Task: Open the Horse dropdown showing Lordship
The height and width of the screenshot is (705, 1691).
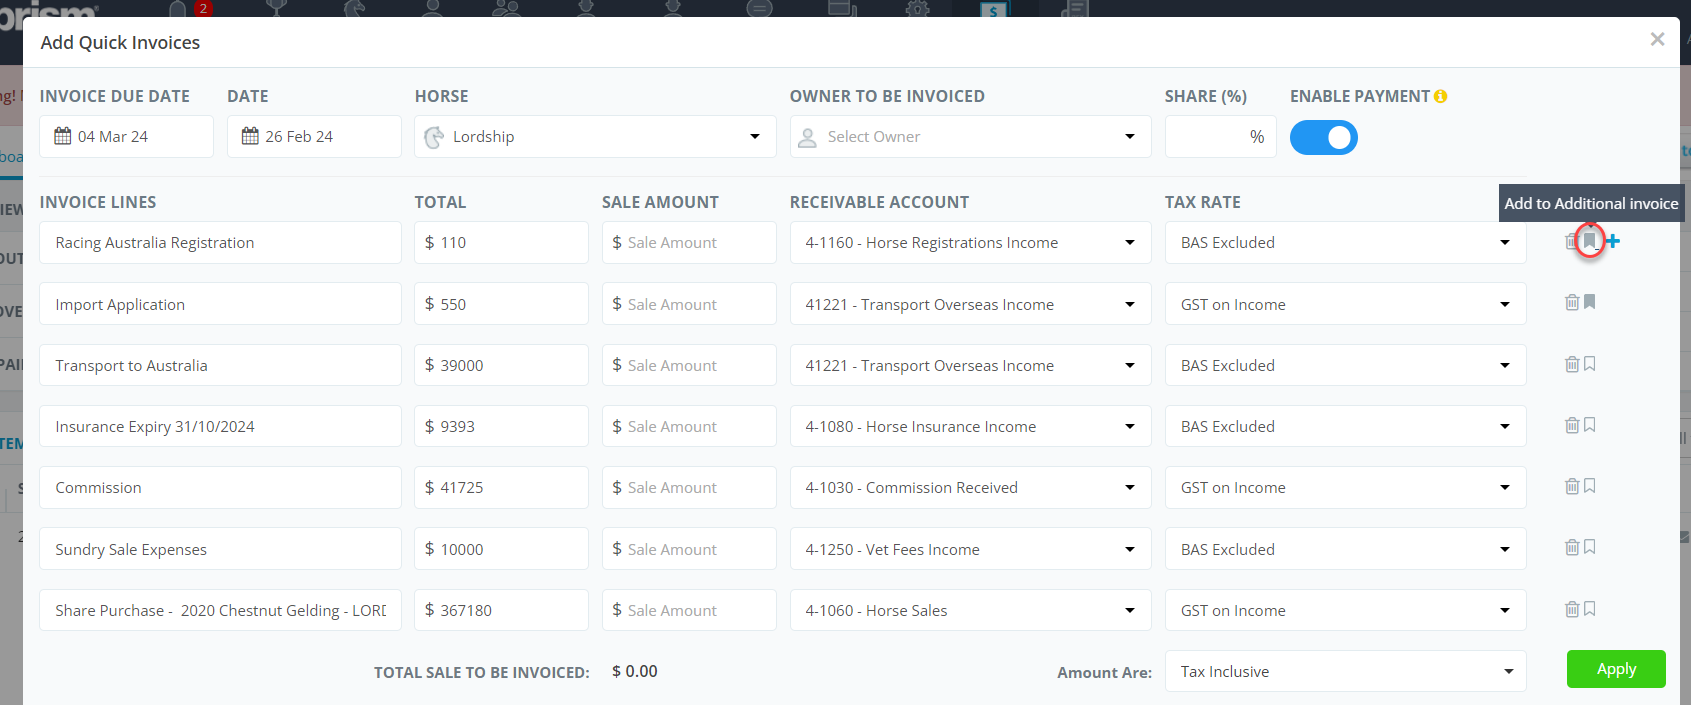Action: pos(595,137)
